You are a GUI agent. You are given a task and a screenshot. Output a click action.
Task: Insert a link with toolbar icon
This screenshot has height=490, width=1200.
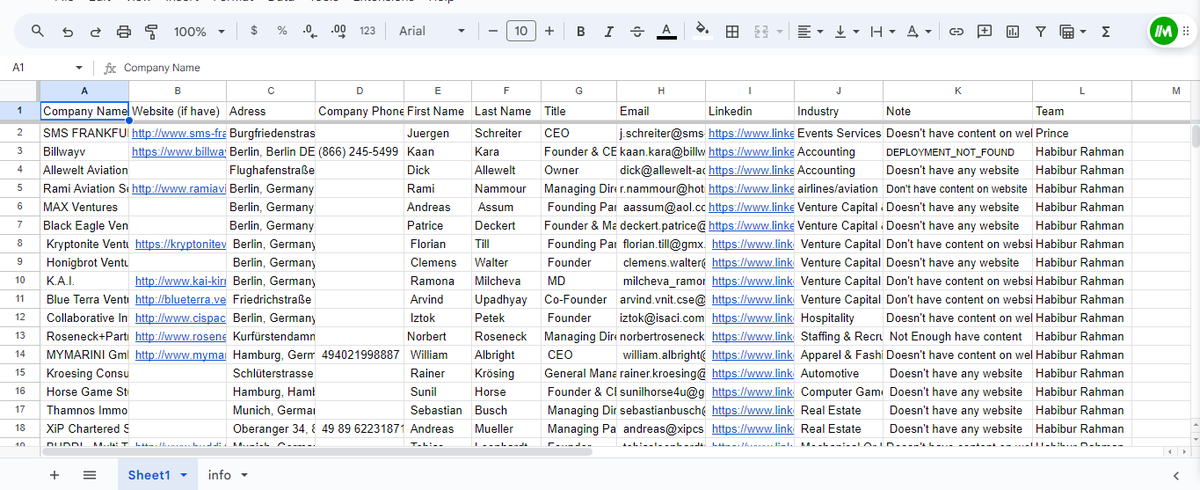(956, 31)
